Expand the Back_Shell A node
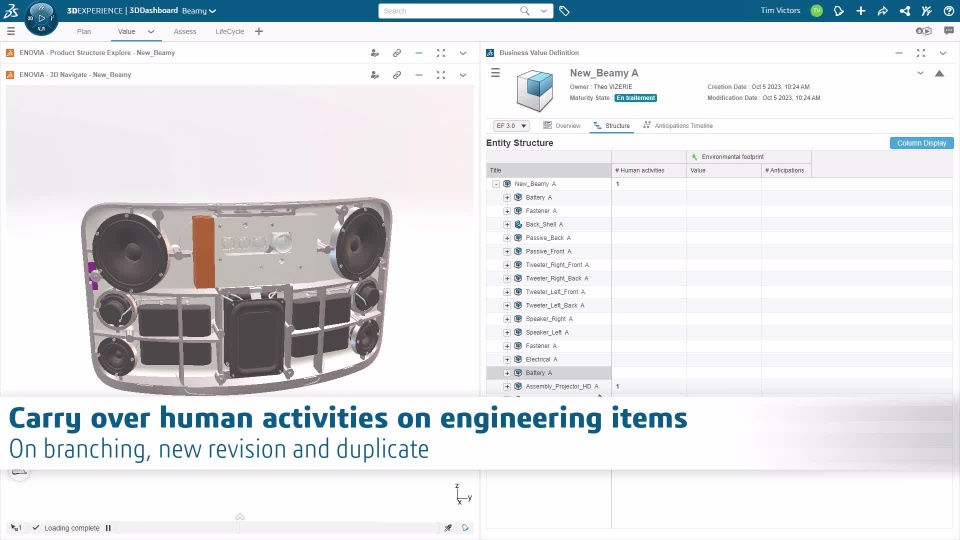960x540 pixels. click(x=507, y=225)
